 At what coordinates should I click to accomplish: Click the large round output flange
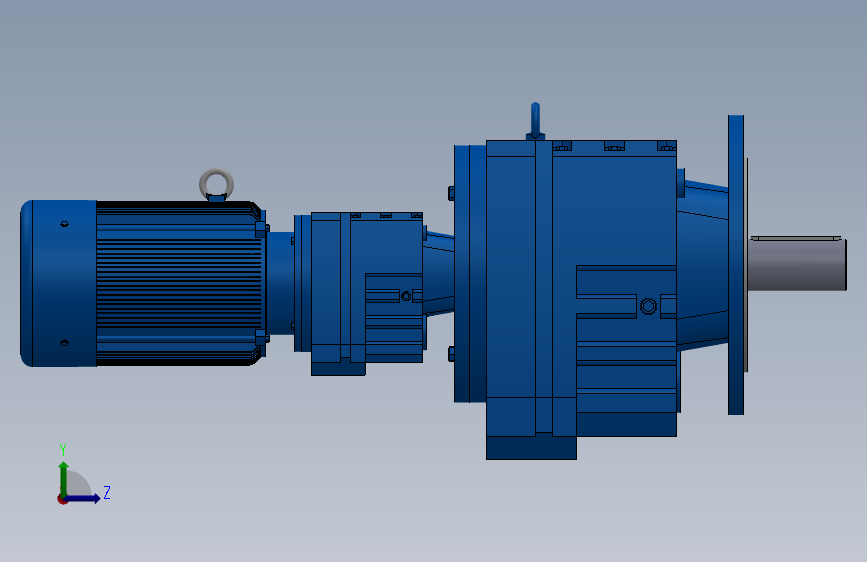736,264
